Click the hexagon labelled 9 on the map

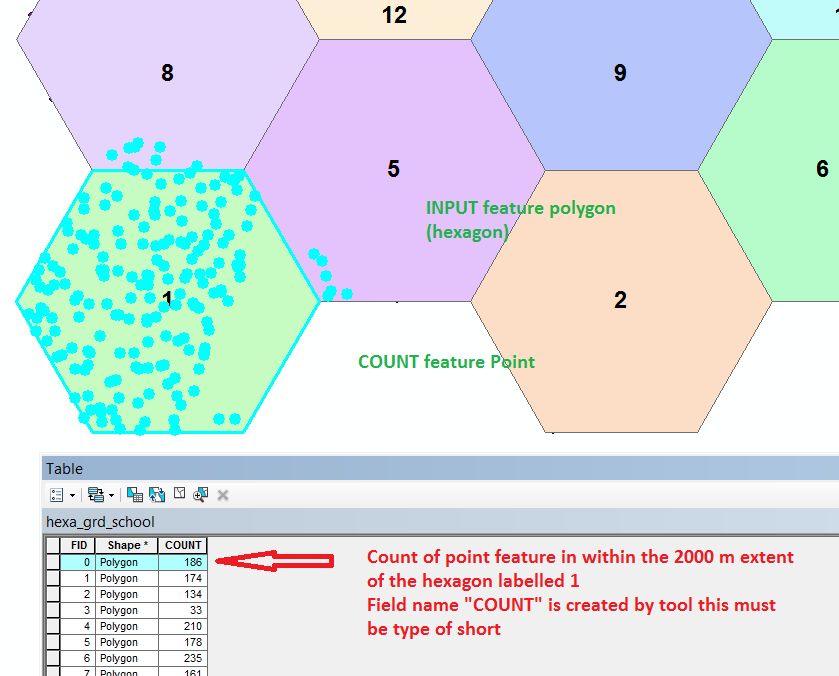coord(621,86)
